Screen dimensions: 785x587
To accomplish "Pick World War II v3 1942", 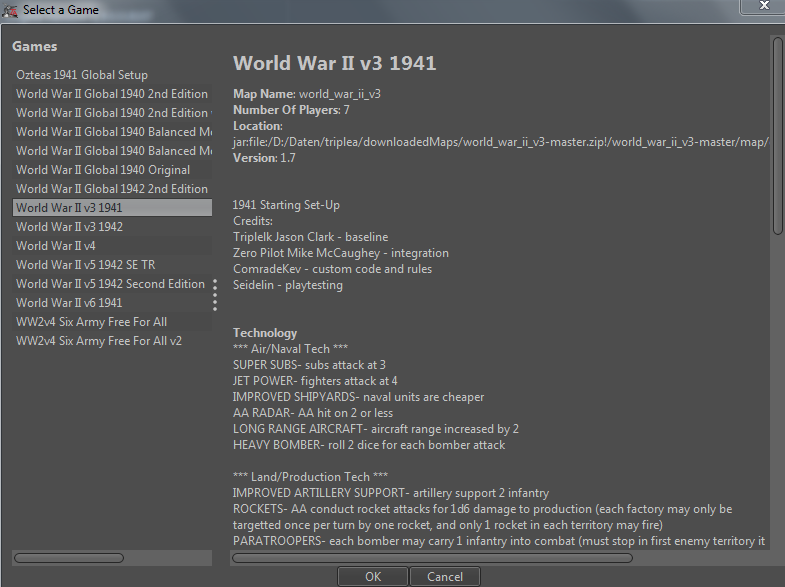I will coord(112,227).
